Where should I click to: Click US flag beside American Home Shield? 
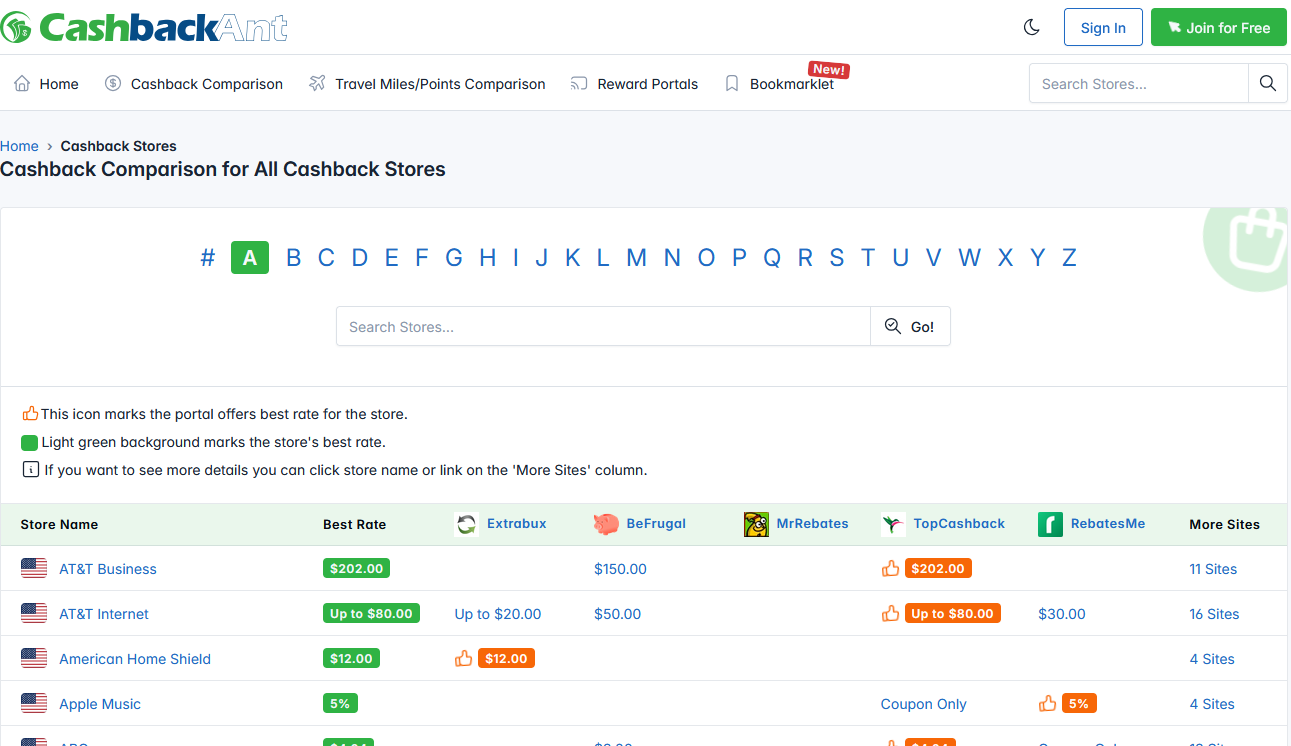point(34,658)
